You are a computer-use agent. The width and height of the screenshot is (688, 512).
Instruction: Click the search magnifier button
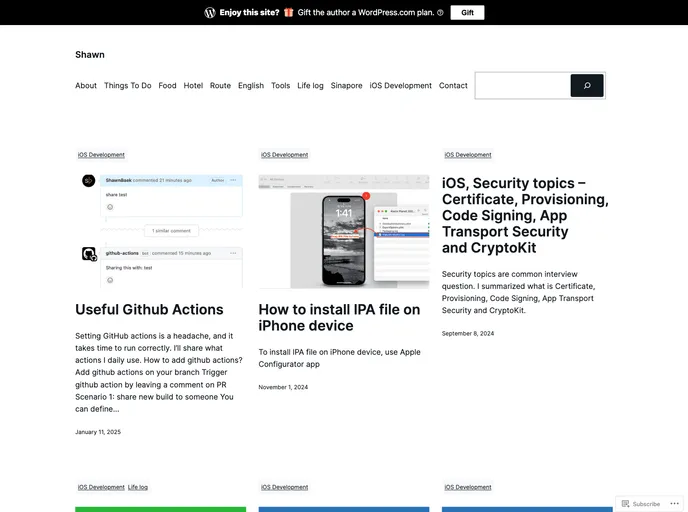tap(587, 86)
